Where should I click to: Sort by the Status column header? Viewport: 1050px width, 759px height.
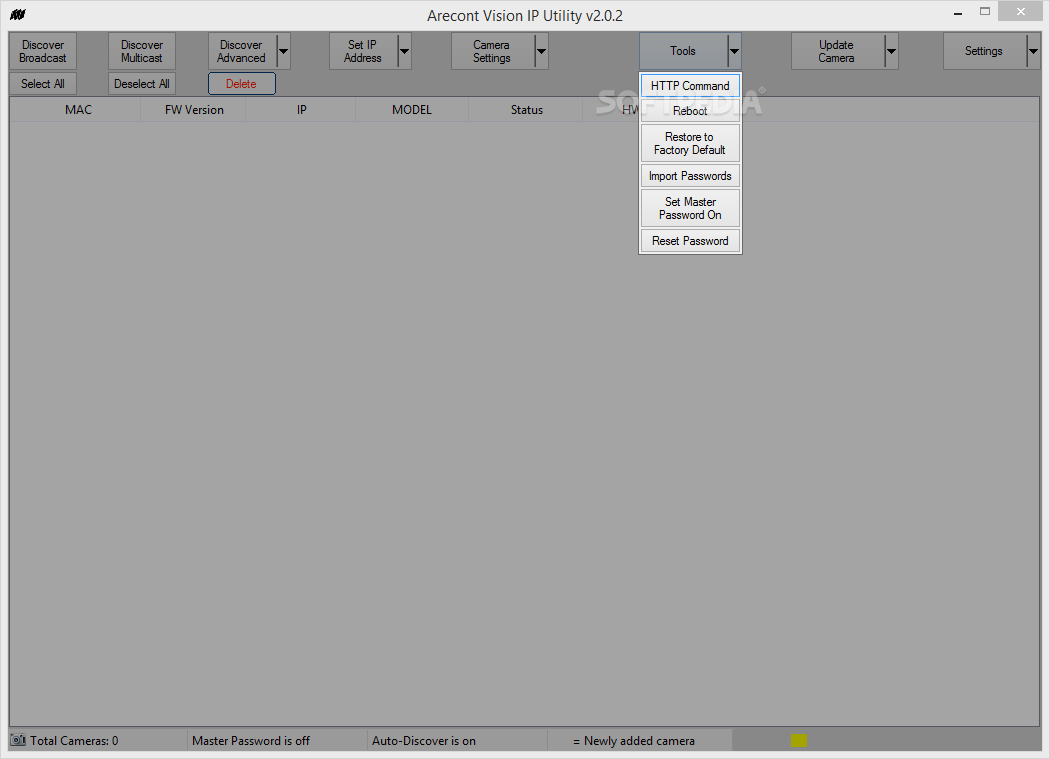click(x=527, y=110)
